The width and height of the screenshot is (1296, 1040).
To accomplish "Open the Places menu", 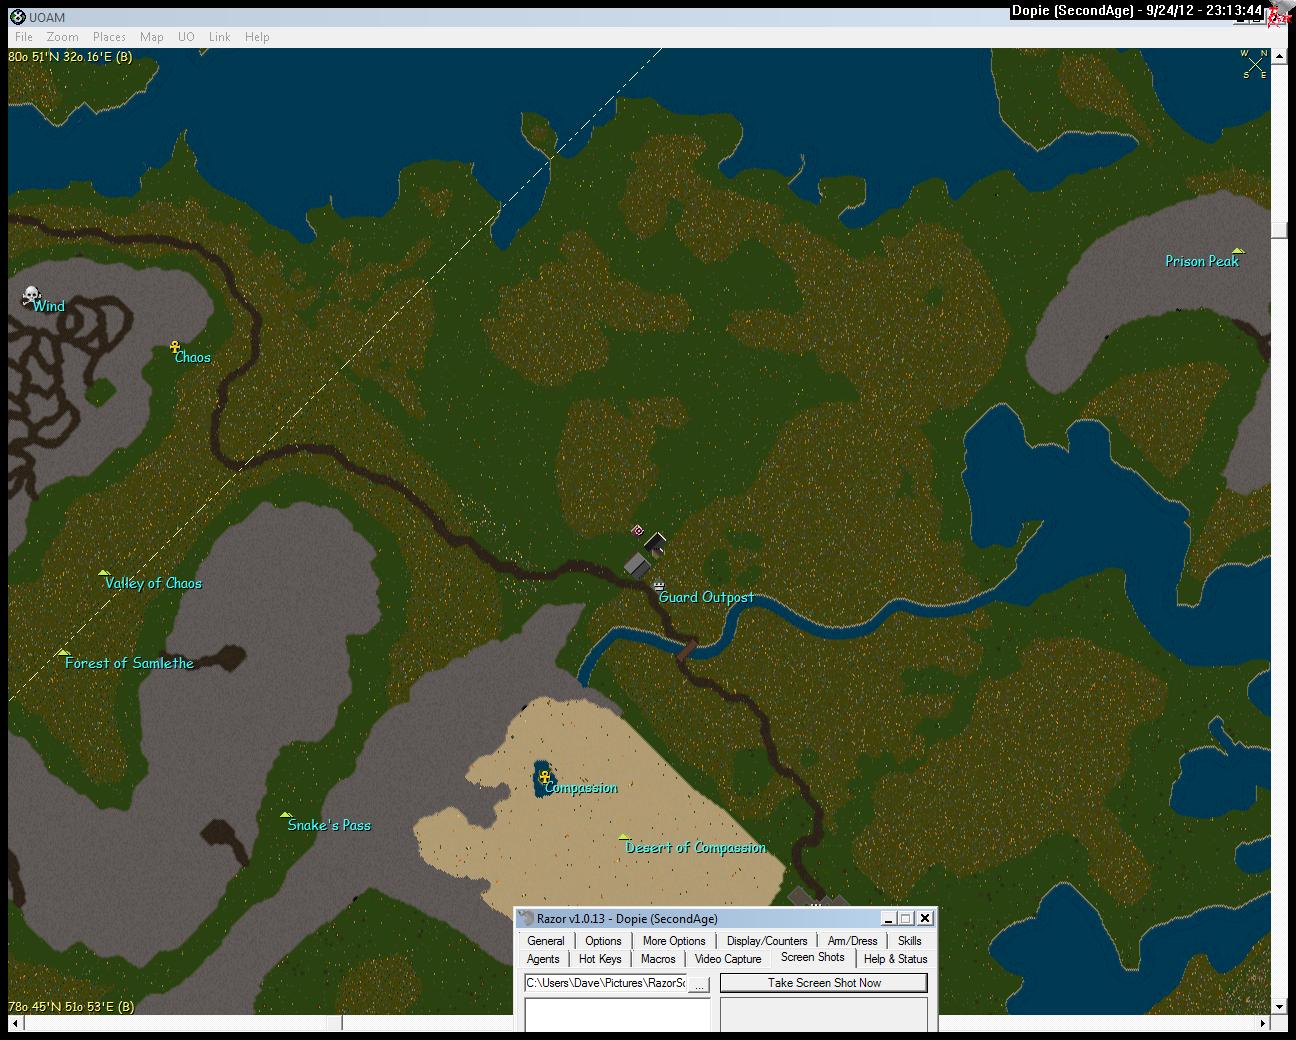I will point(109,37).
